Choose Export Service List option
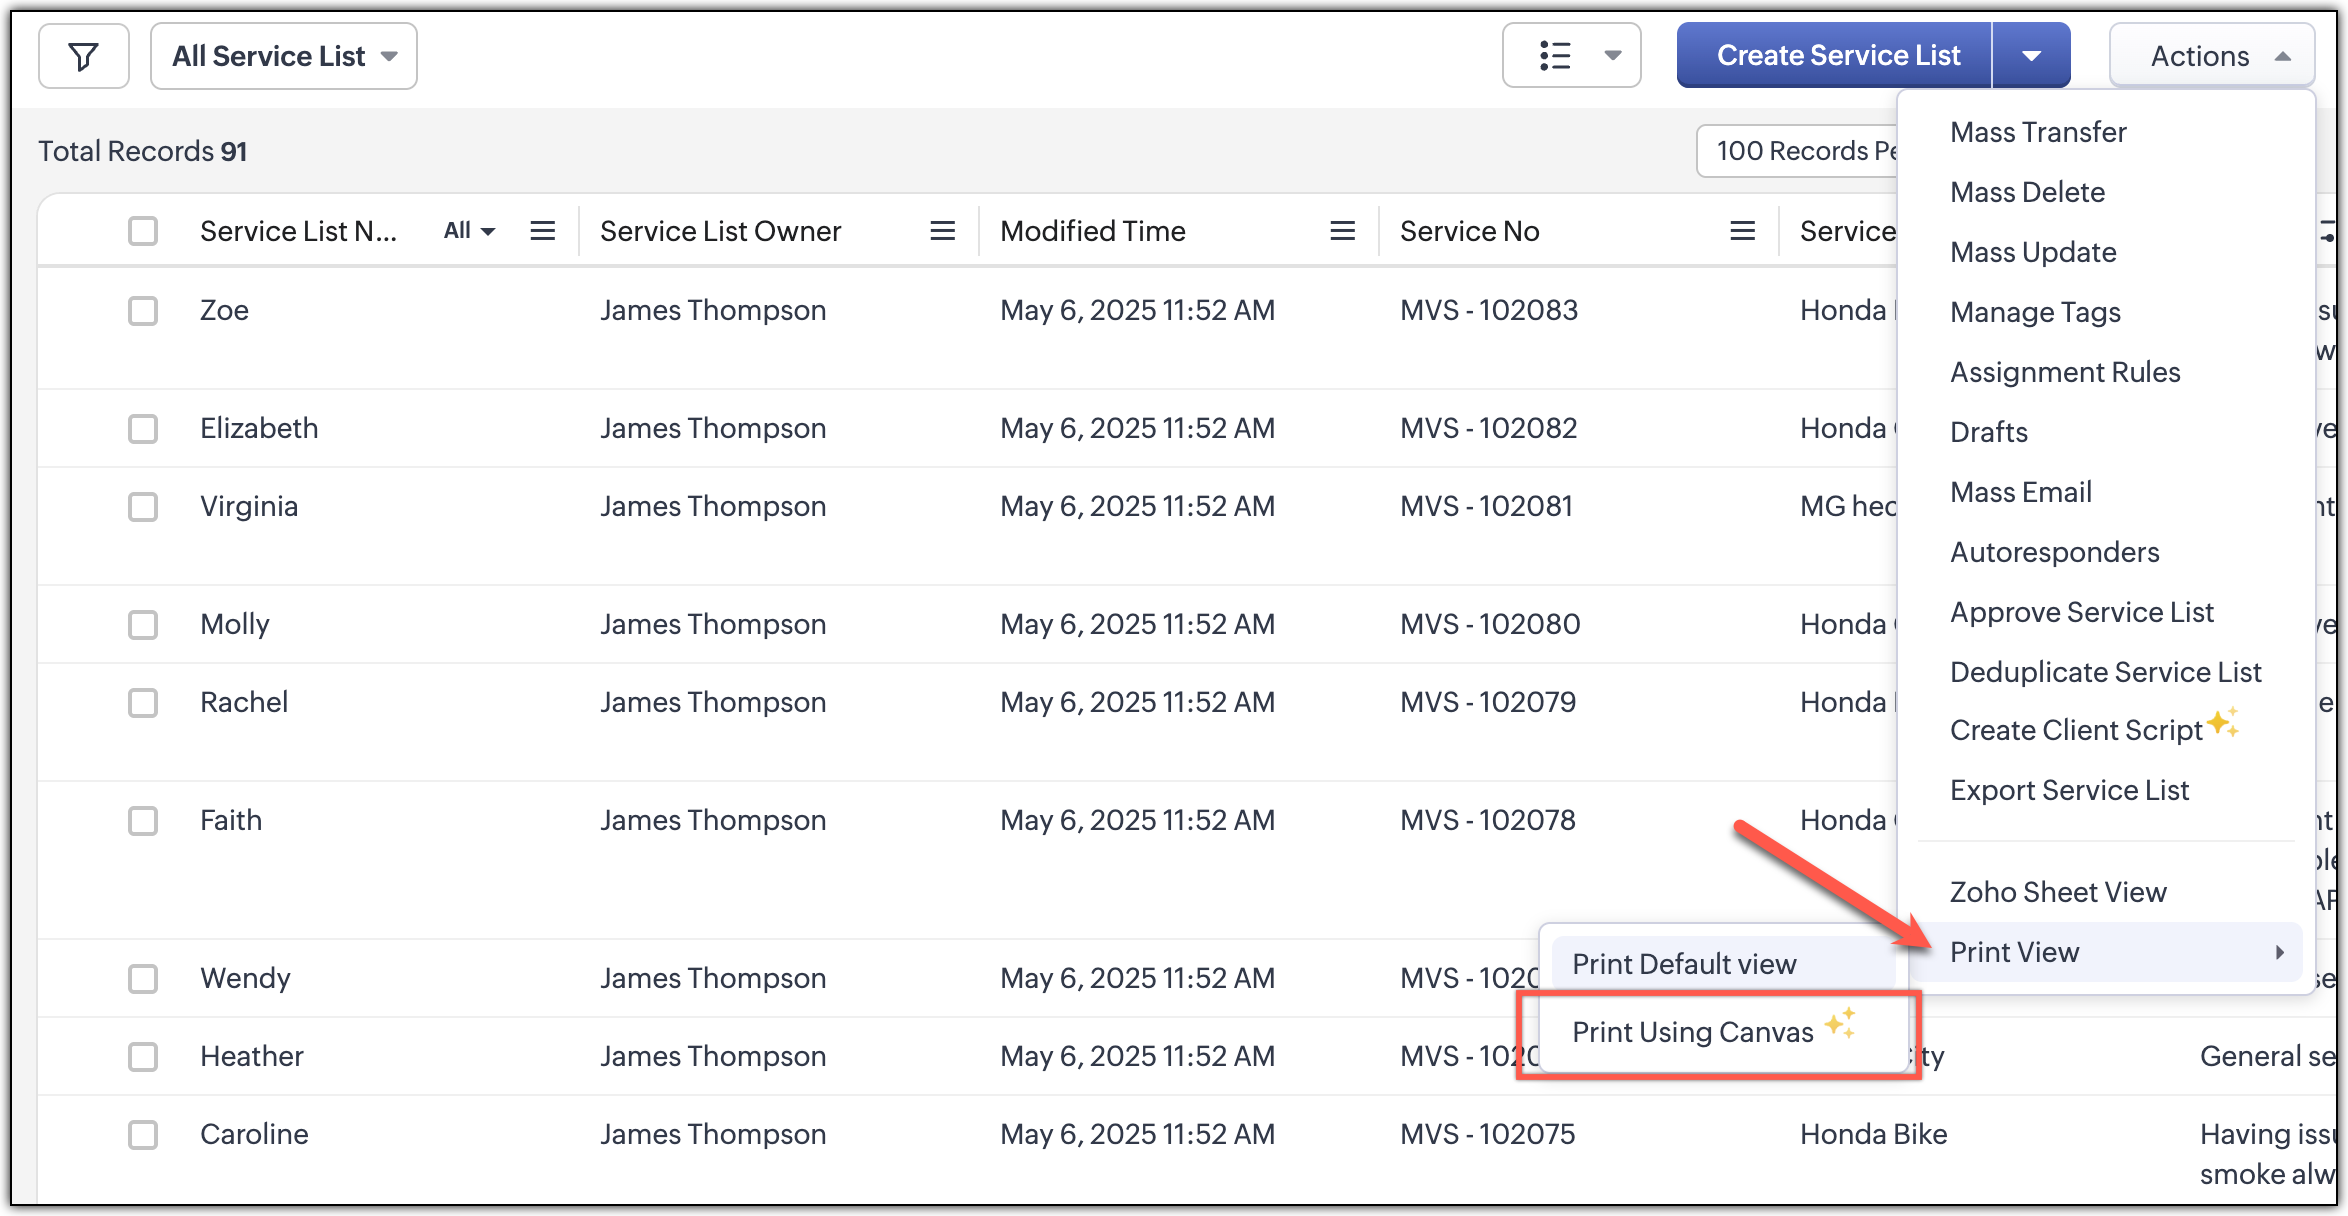This screenshot has height=1216, width=2348. 2069,790
